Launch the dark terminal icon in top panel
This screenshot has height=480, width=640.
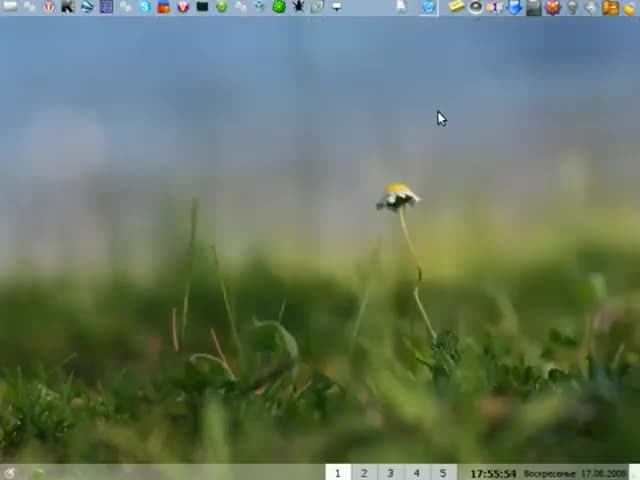point(202,7)
